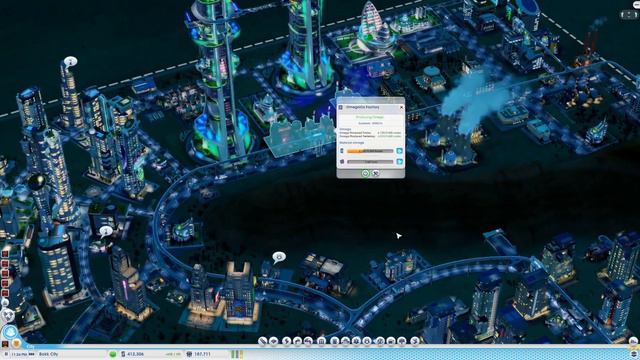Click the second shipment storage transfer button
This screenshot has width=640, height=360.
click(x=400, y=162)
